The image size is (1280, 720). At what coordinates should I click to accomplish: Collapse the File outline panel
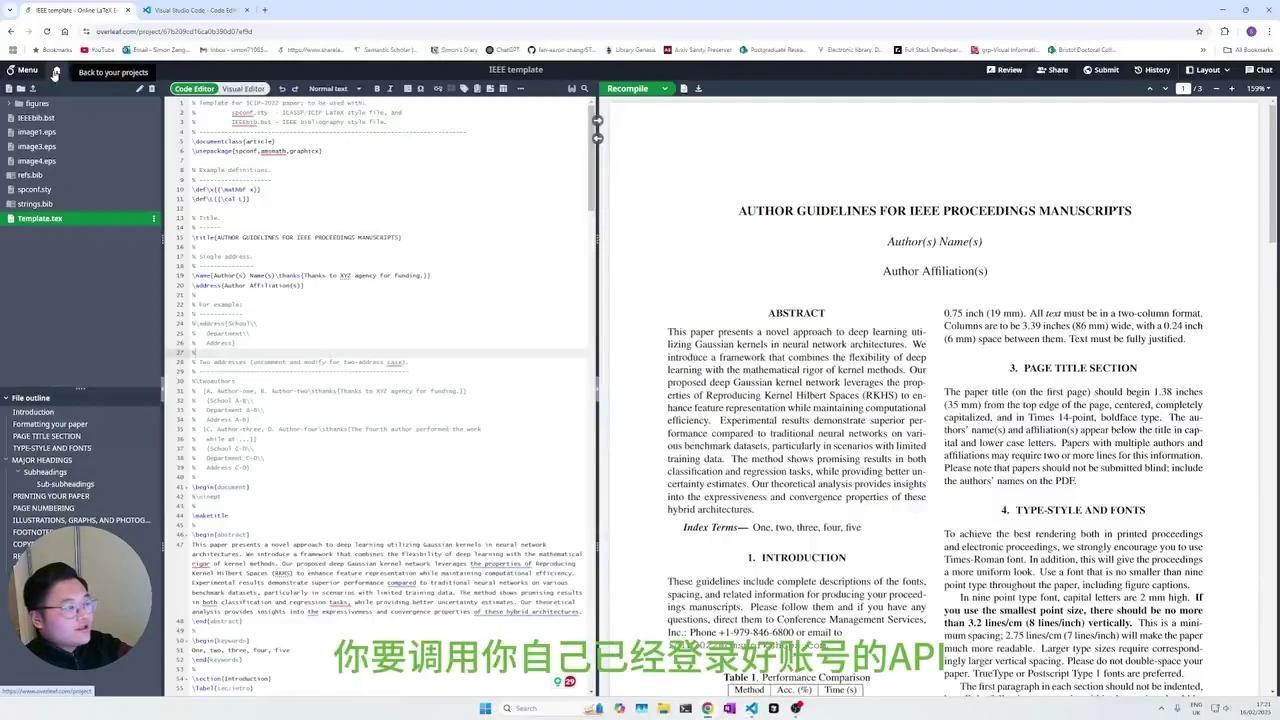pos(6,398)
